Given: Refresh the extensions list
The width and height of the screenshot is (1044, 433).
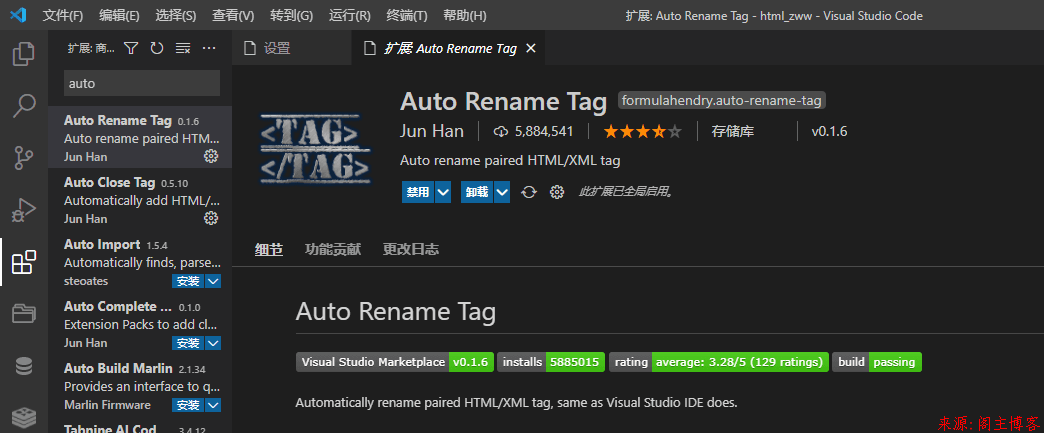Looking at the screenshot, I should pos(156,48).
